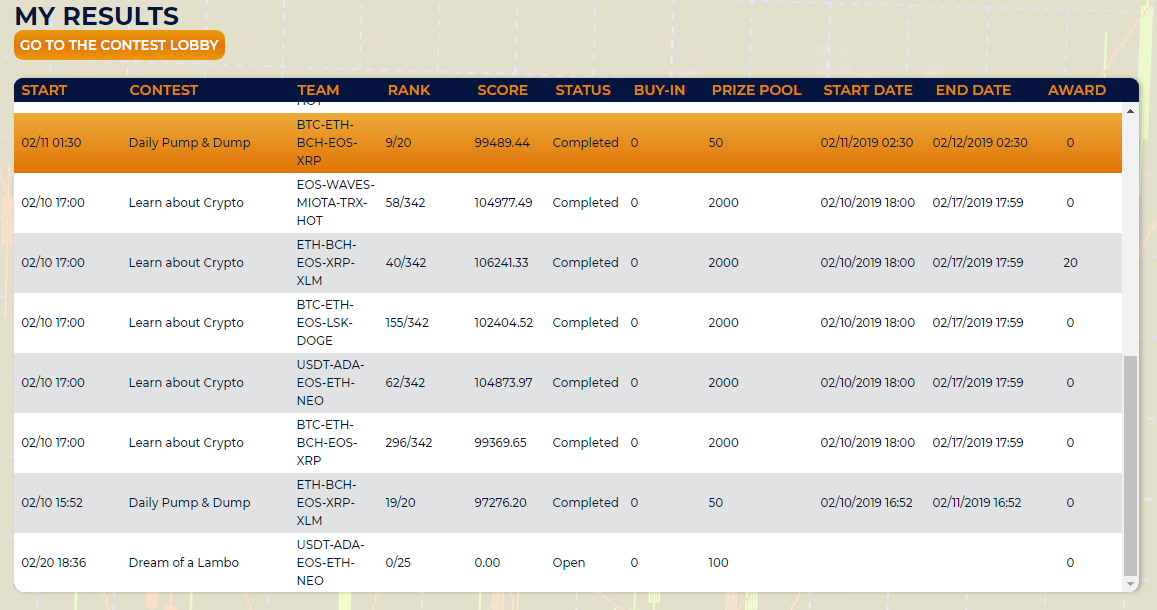This screenshot has width=1157, height=610.
Task: Click the results table scroll up arrow
Action: click(1130, 111)
